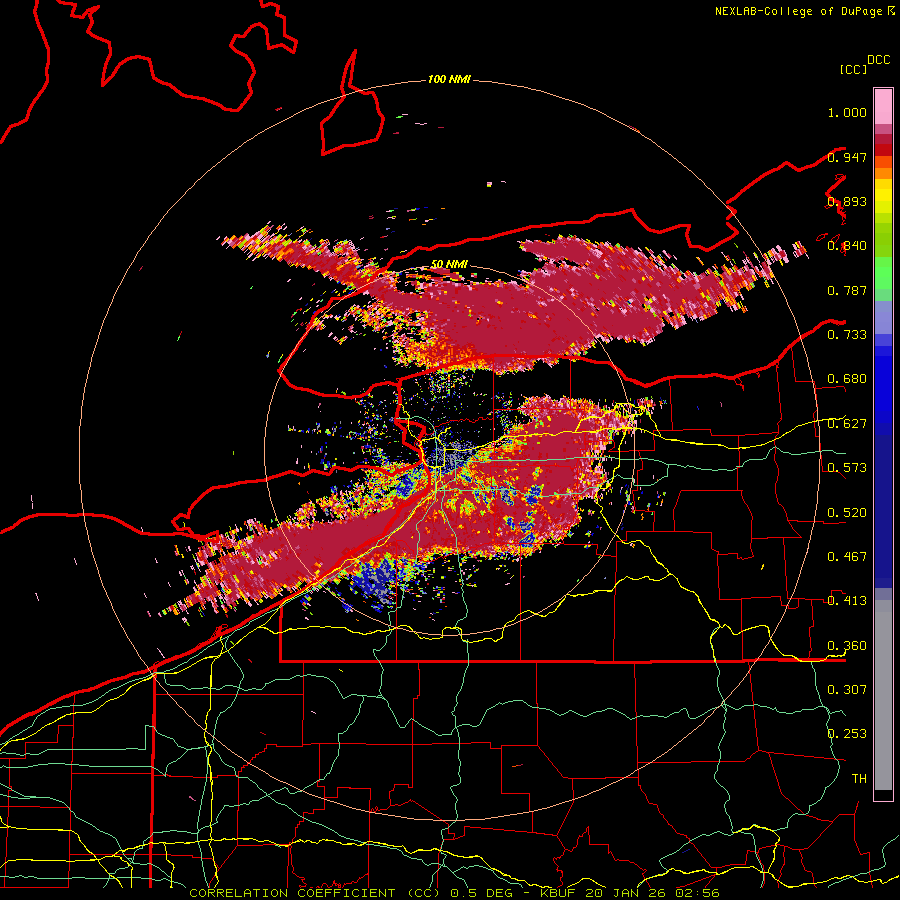Select the 0.307 color scale value
This screenshot has height=900, width=900.
pos(847,690)
